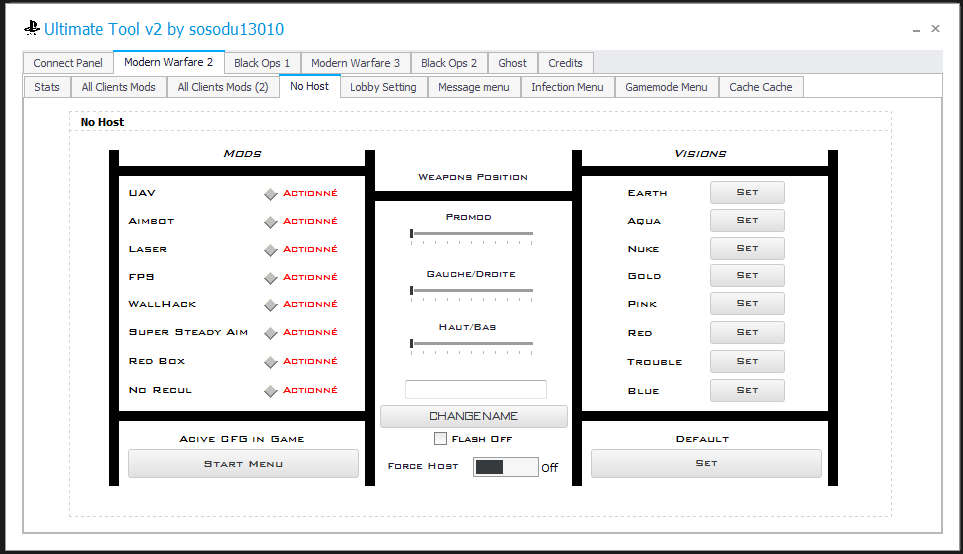Image resolution: width=963 pixels, height=554 pixels.
Task: Click Set button for Gold vision
Action: [x=747, y=275]
